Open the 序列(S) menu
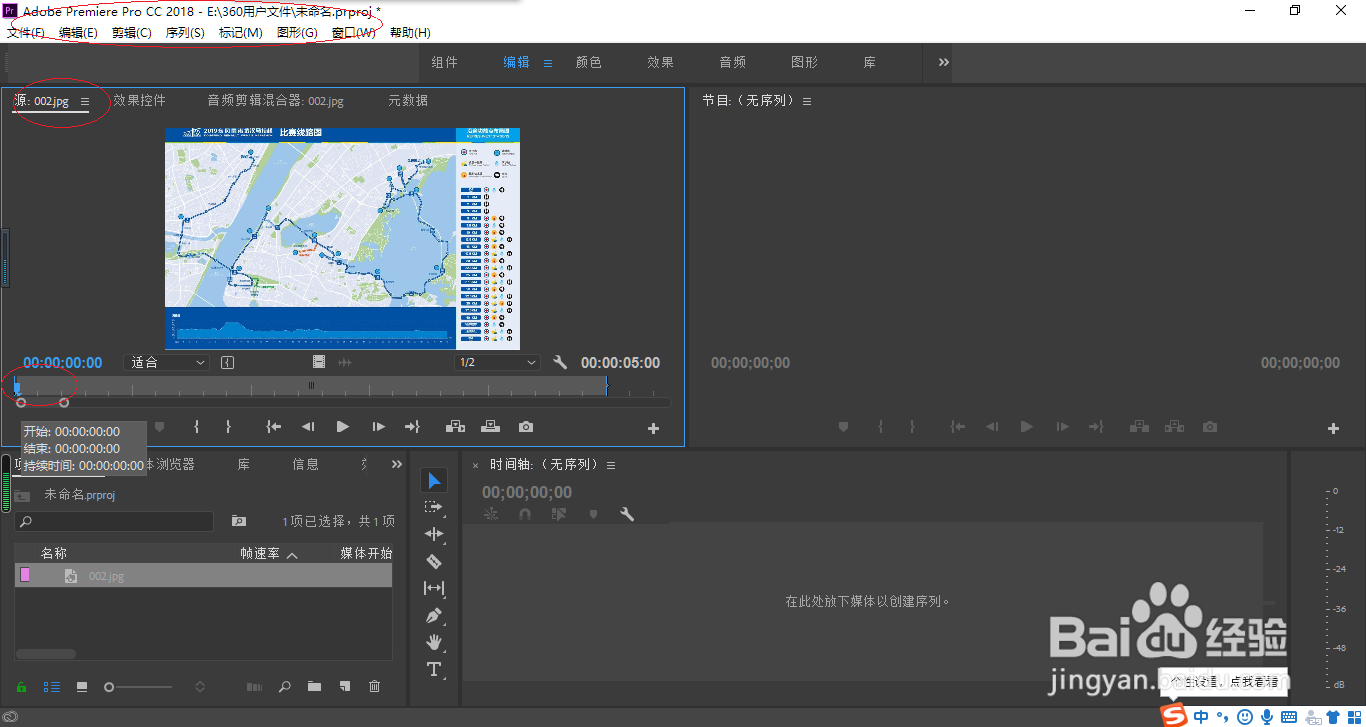The image size is (1366, 727). click(185, 33)
